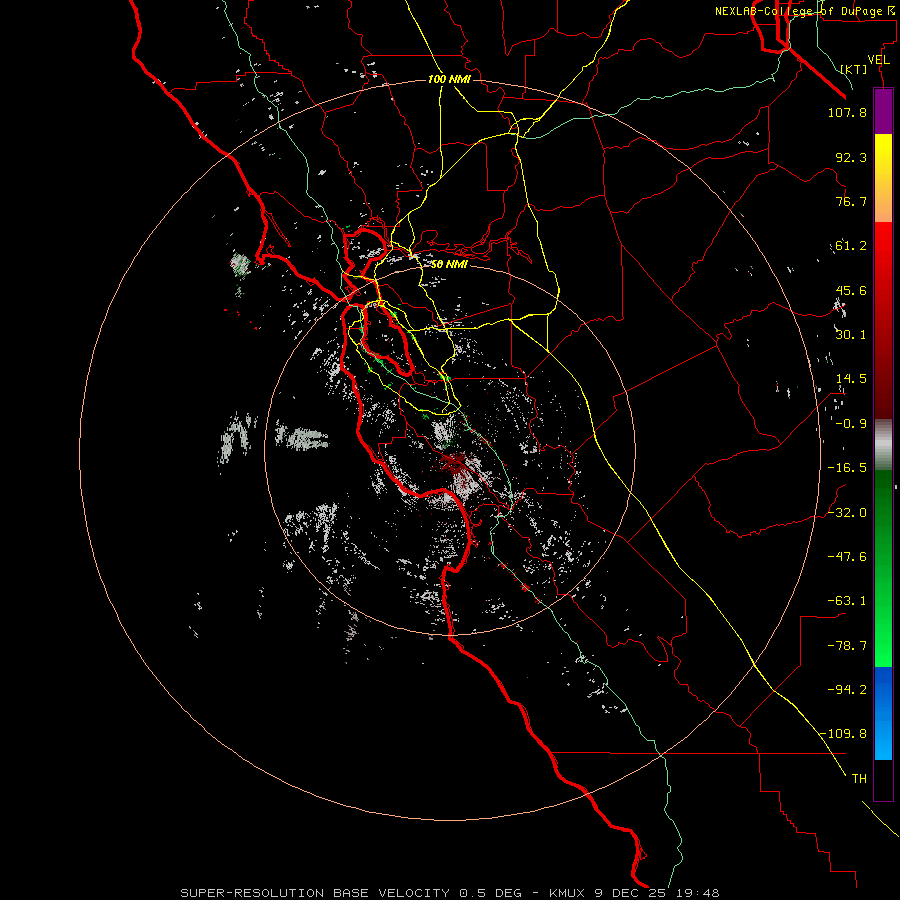Pick the purple segment of velocity scale

(883, 111)
